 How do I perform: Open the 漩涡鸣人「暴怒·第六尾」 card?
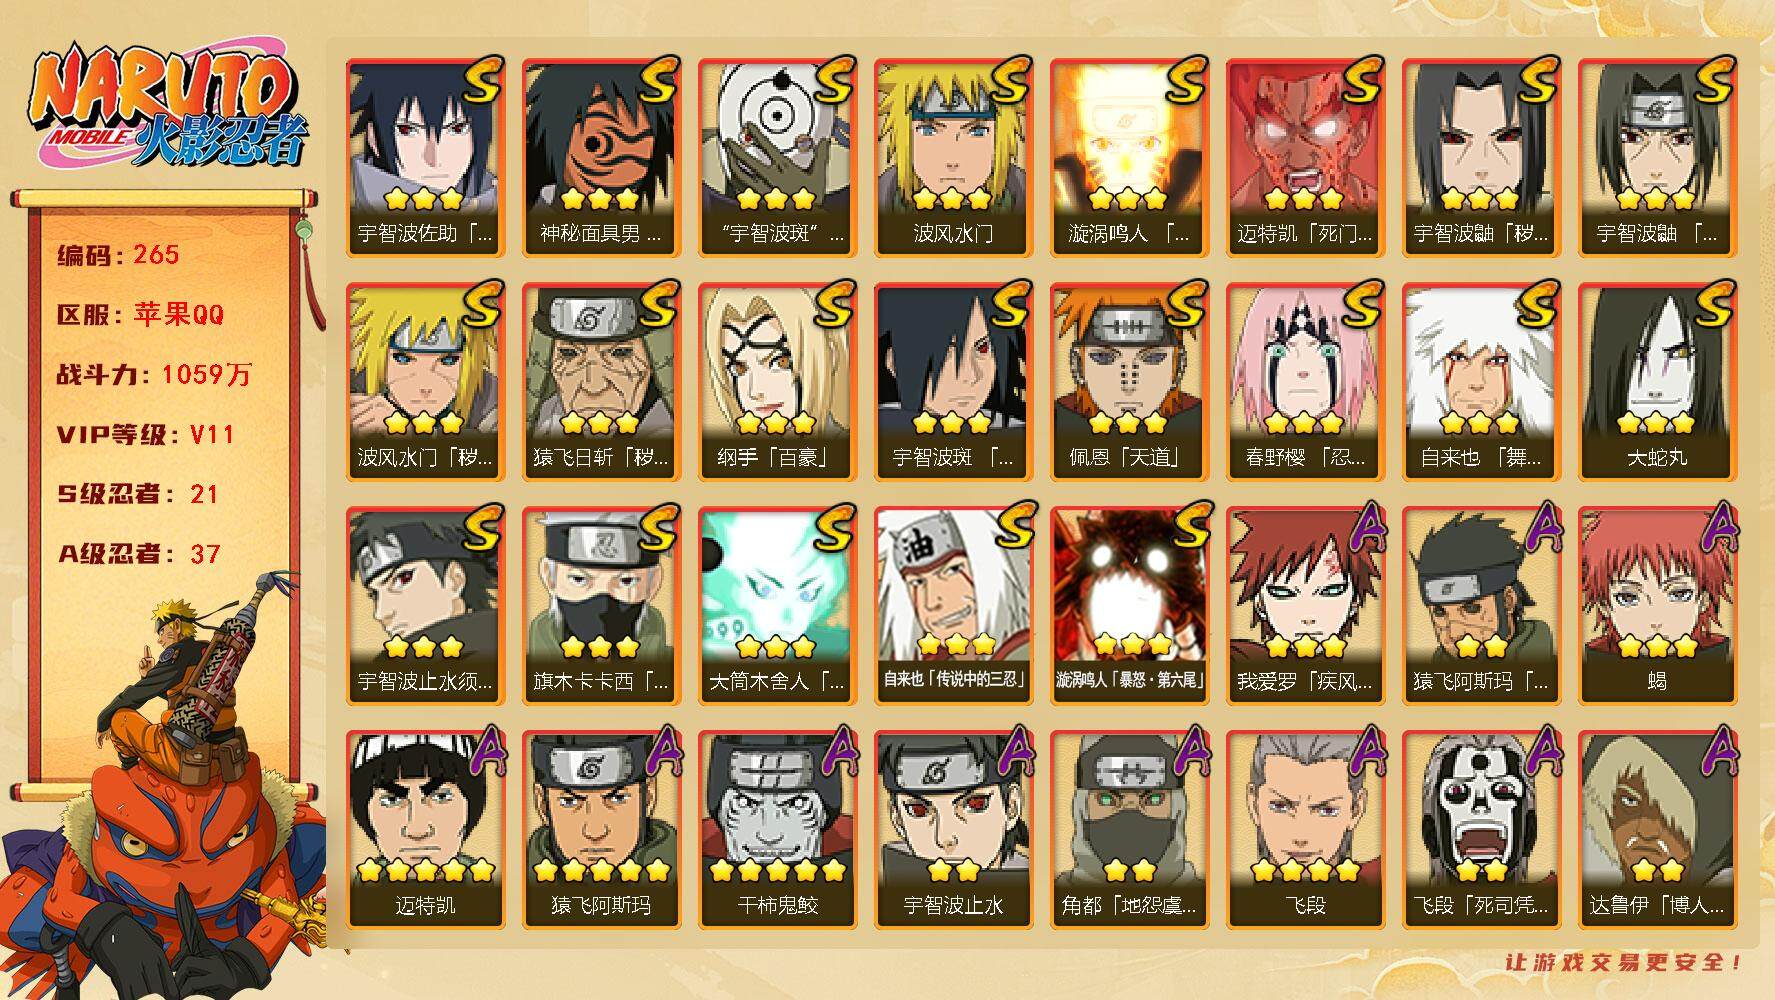[x=1129, y=606]
